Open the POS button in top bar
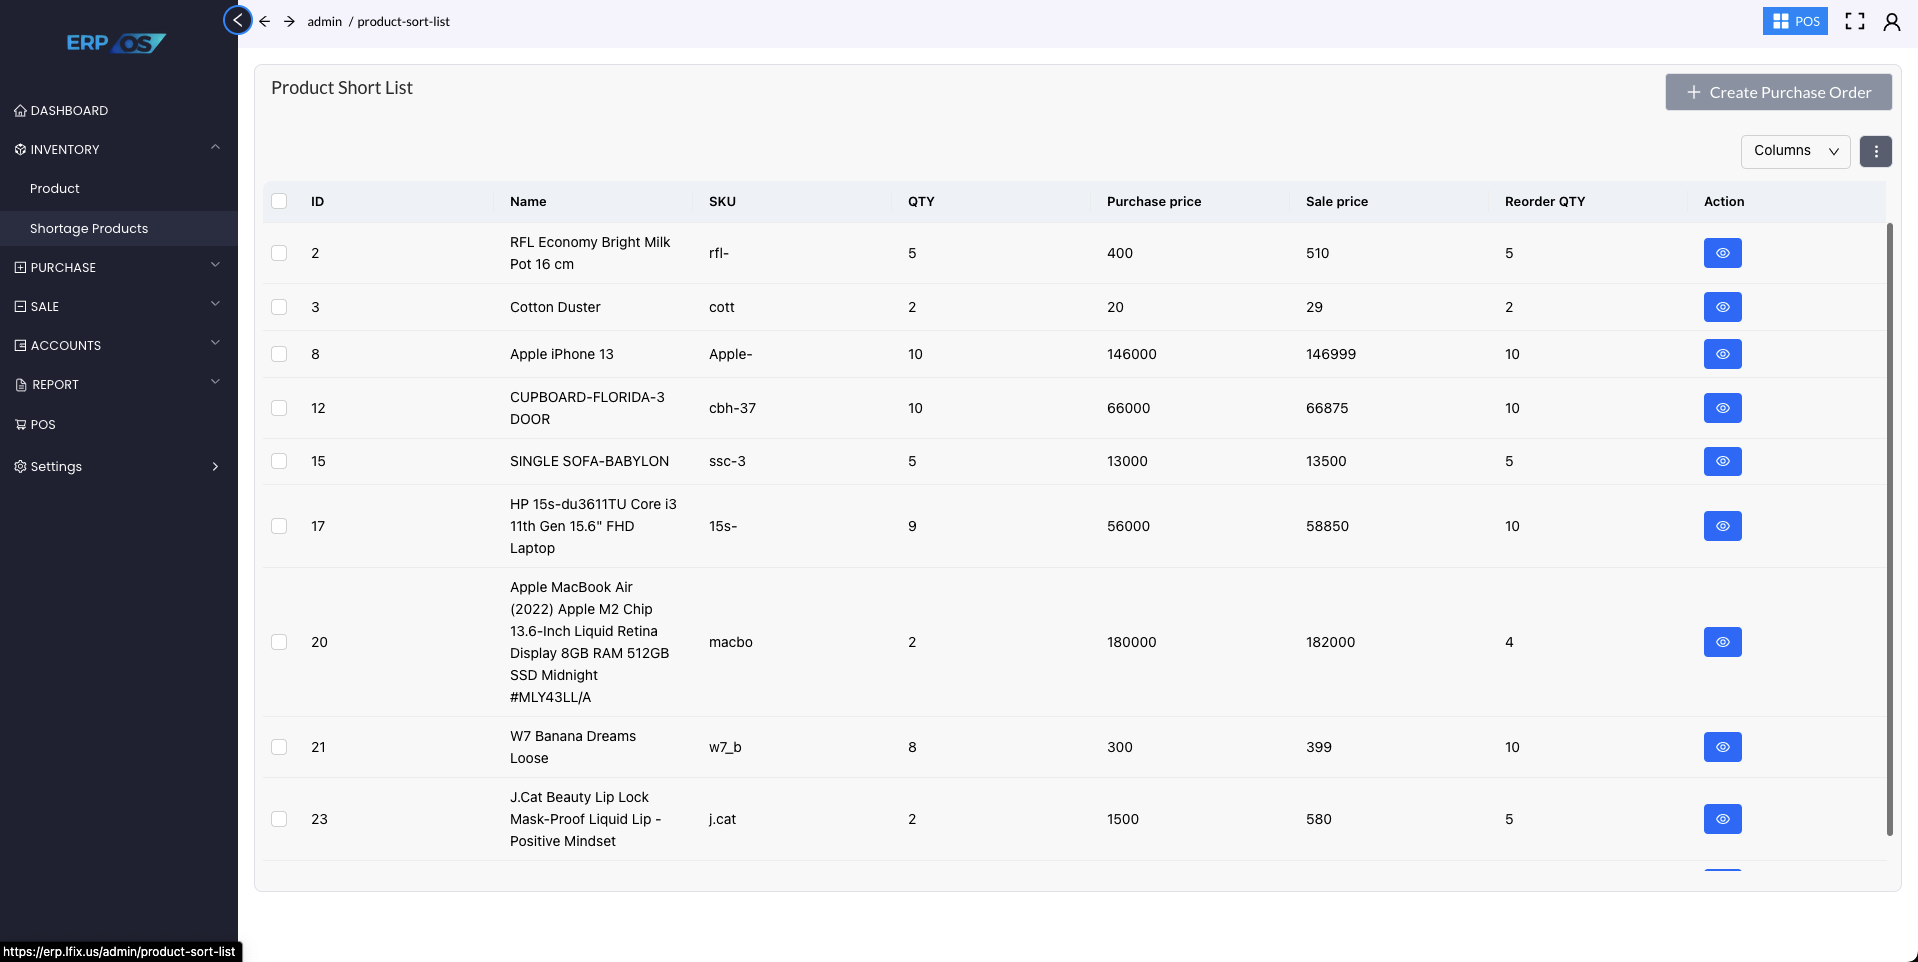Image resolution: width=1918 pixels, height=962 pixels. [x=1795, y=21]
